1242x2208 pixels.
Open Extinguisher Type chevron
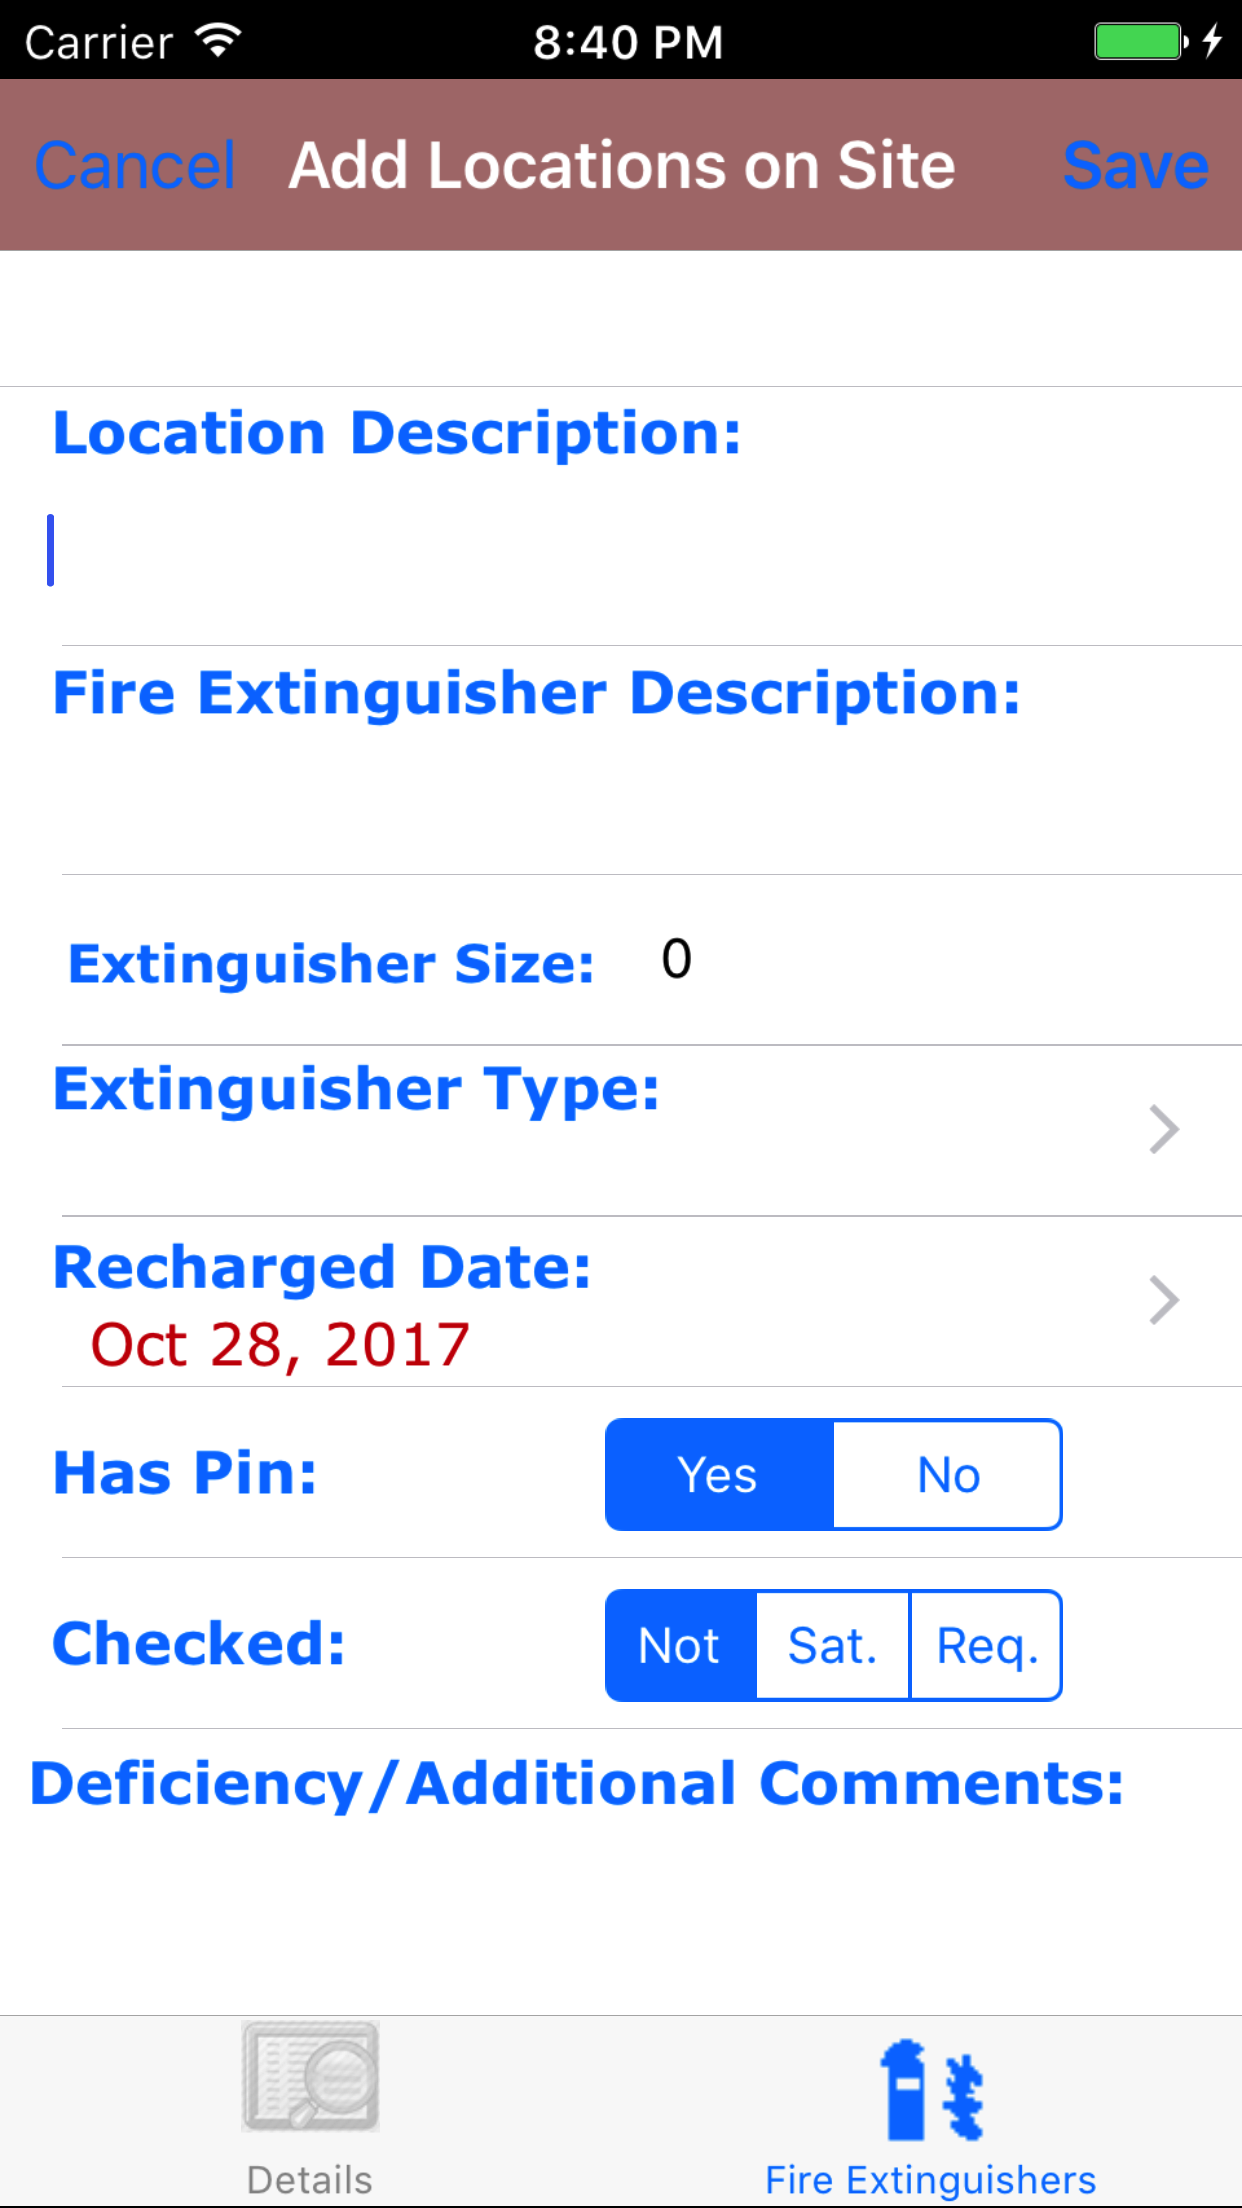click(x=1164, y=1130)
